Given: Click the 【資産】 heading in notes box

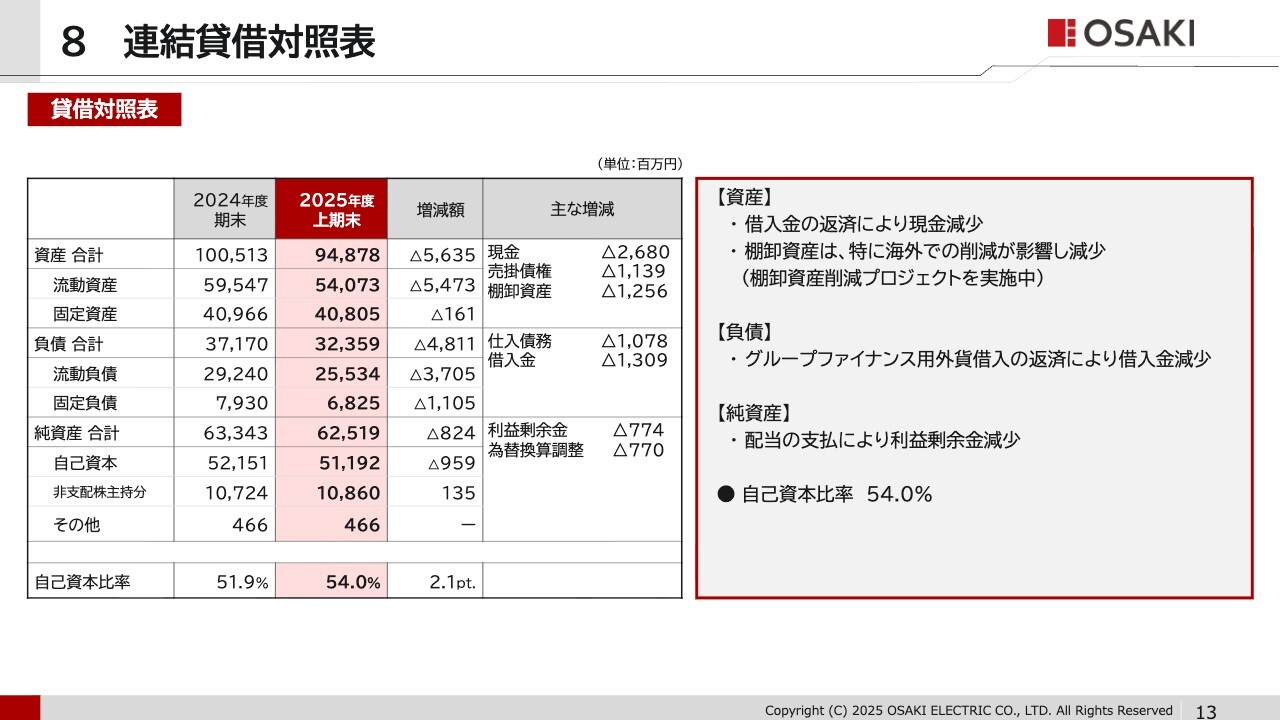Looking at the screenshot, I should point(745,198).
